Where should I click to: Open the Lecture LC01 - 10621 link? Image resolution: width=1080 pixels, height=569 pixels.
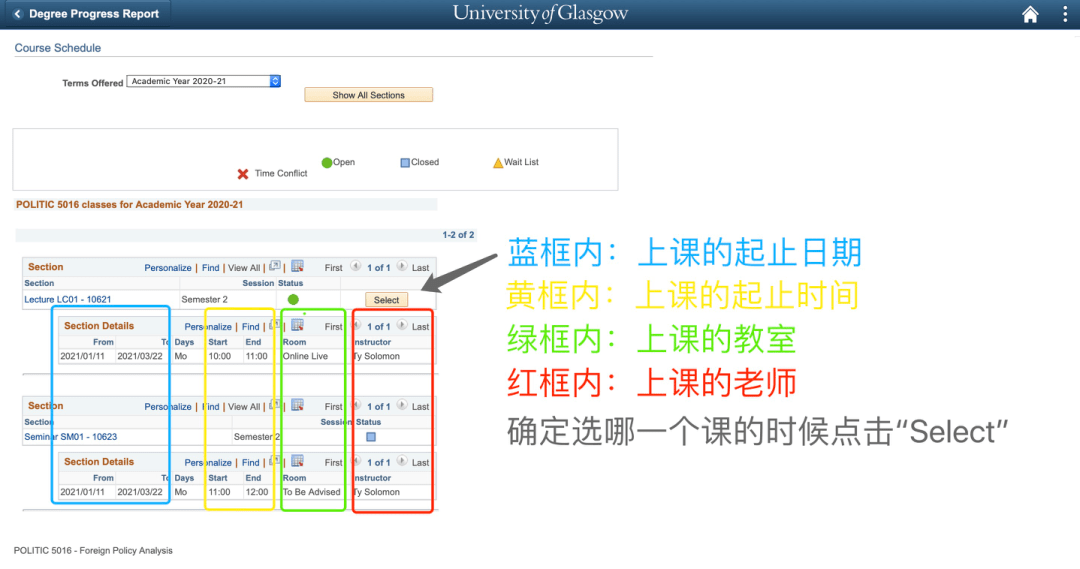coord(68,300)
